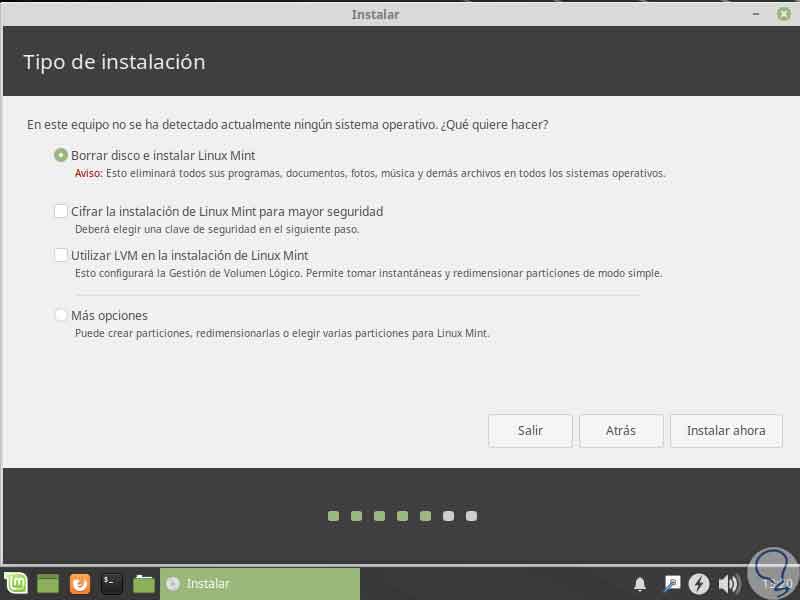Click Instalar ahora button

726,431
